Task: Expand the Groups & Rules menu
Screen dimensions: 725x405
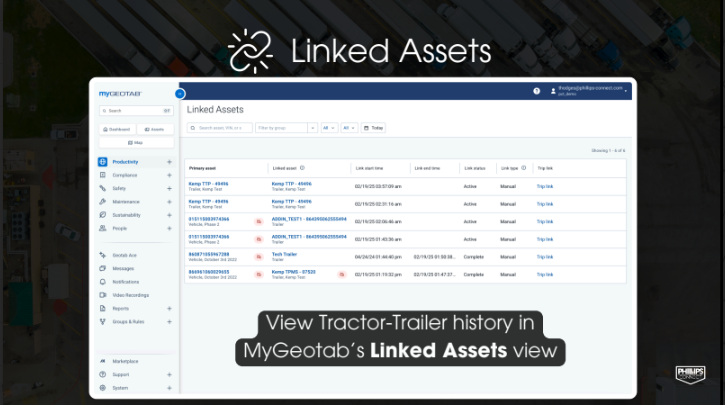Action: tap(169, 322)
